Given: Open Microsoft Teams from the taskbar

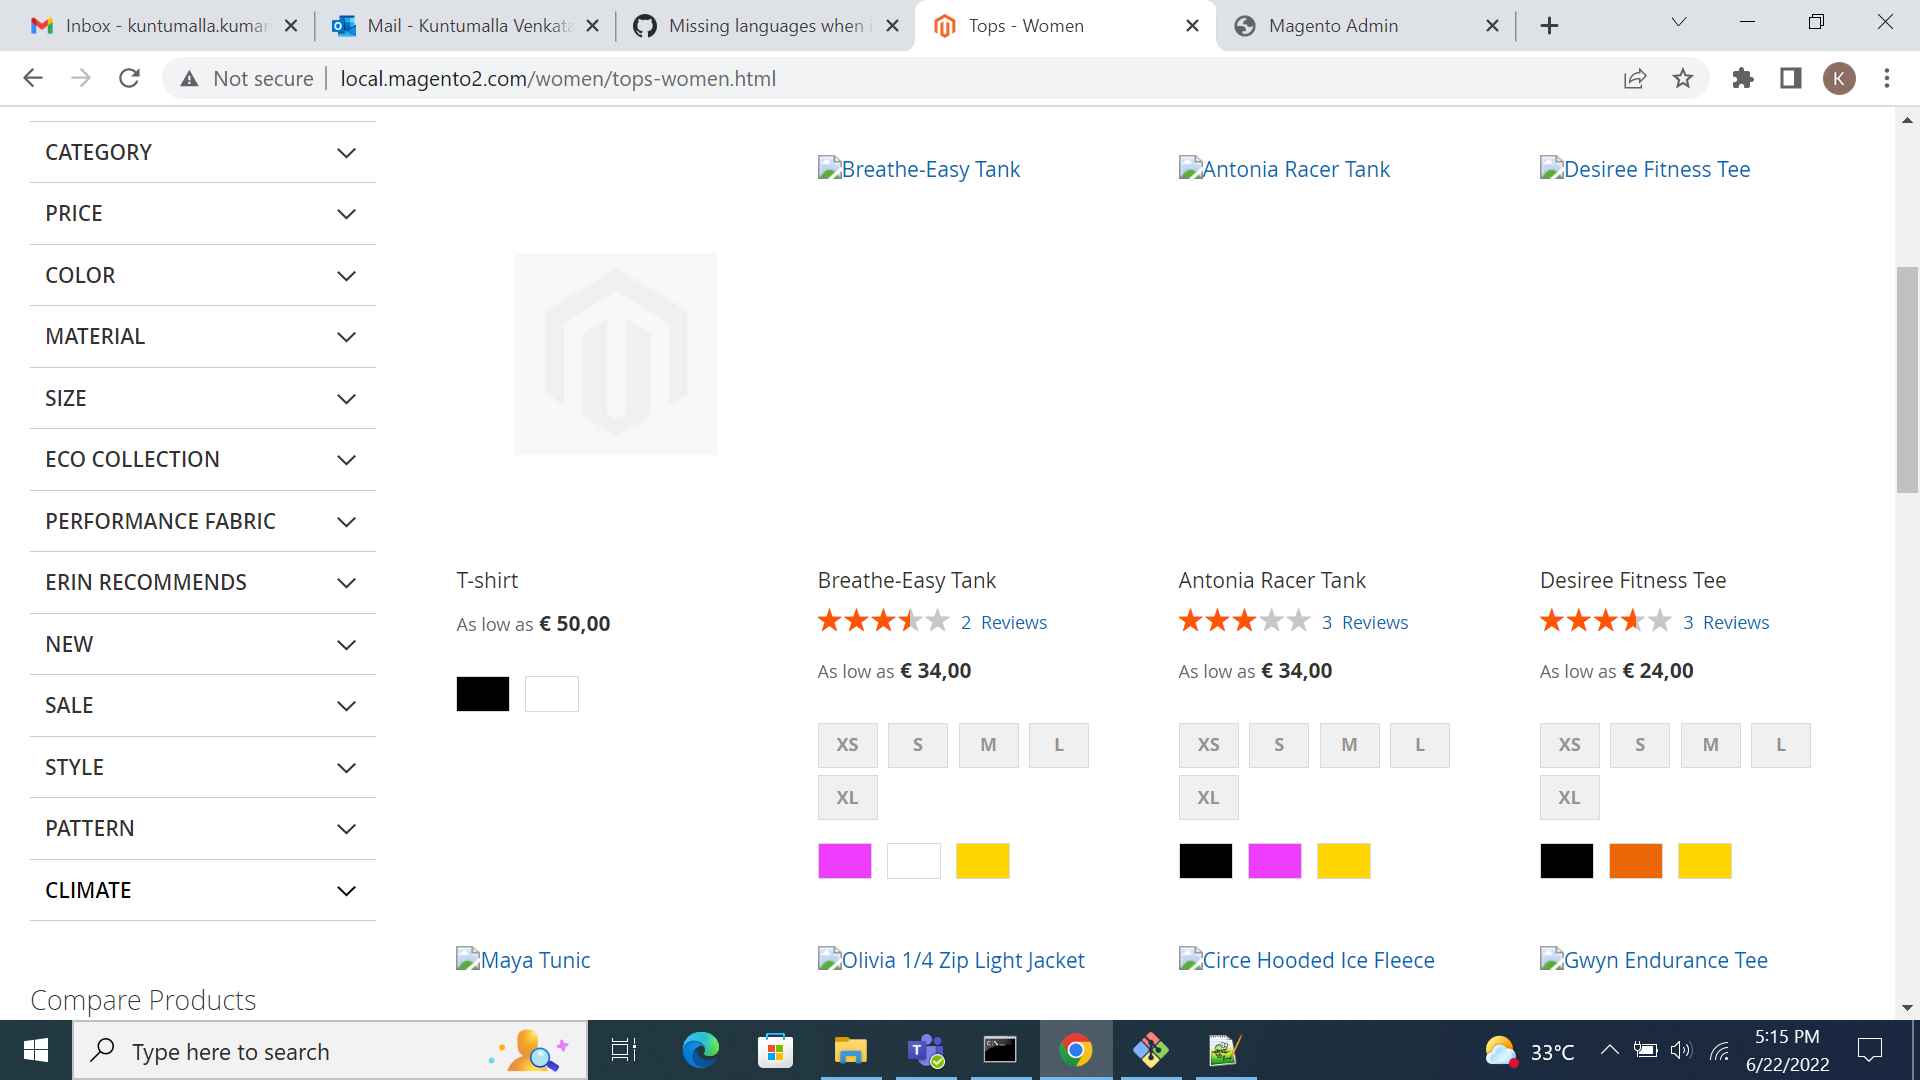Looking at the screenshot, I should [925, 1050].
